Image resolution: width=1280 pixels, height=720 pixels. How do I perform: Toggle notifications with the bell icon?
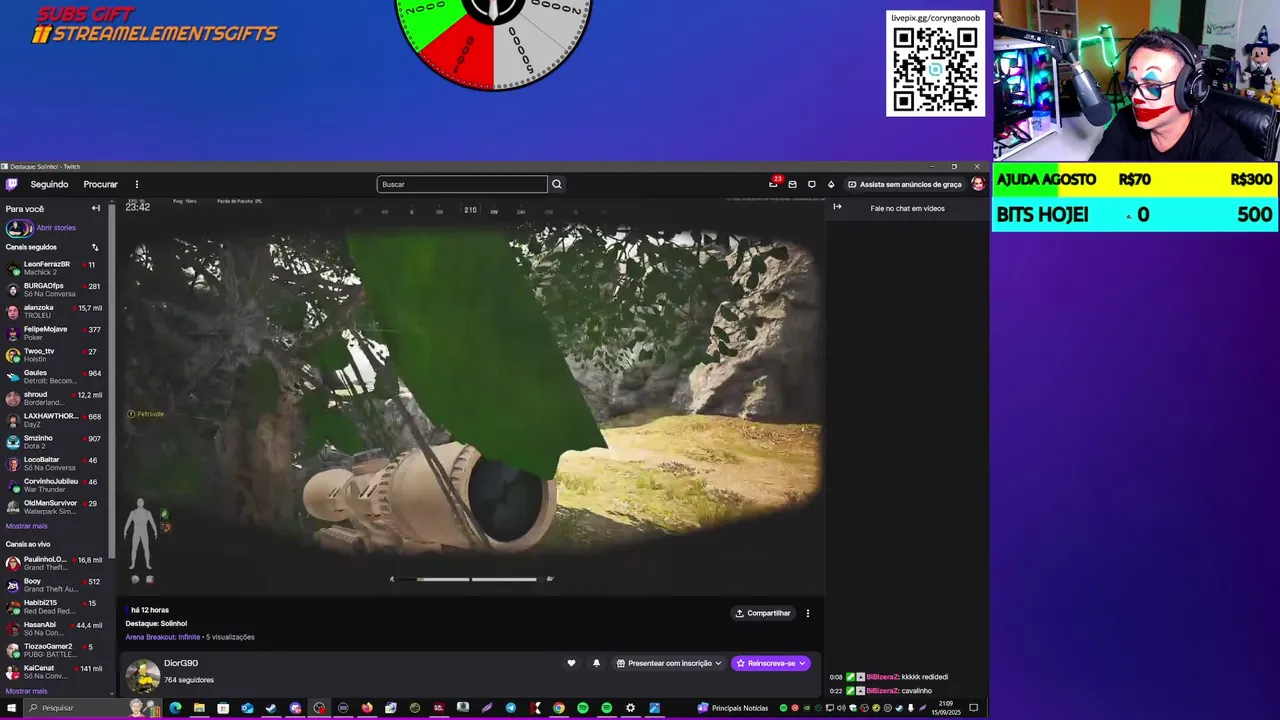[x=596, y=663]
